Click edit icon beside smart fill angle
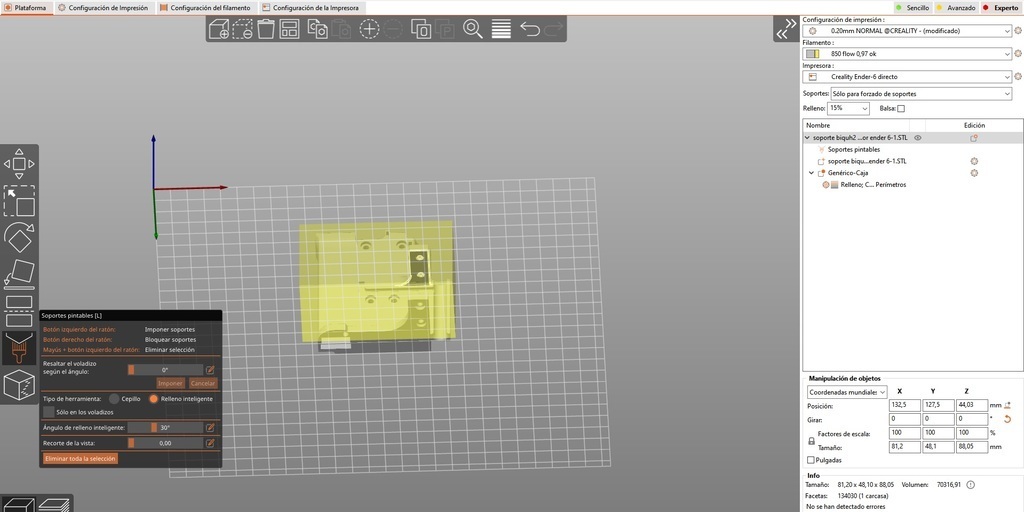 tap(210, 428)
